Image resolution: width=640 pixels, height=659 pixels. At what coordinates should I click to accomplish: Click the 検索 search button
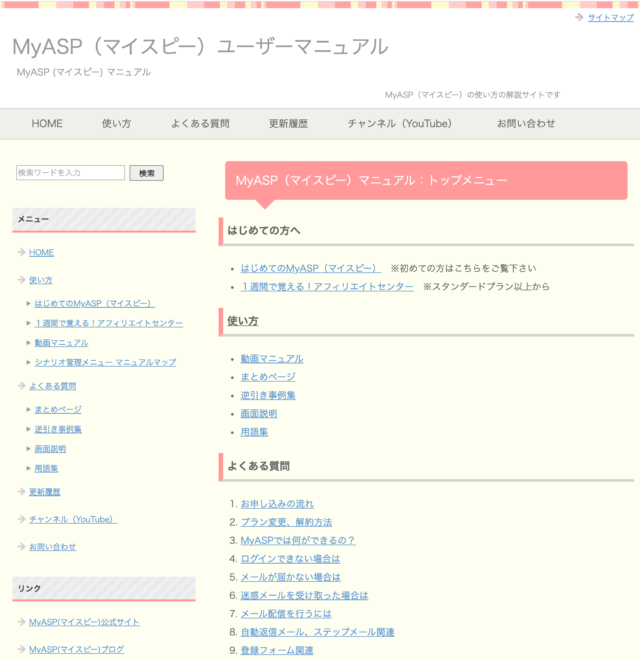[x=147, y=173]
